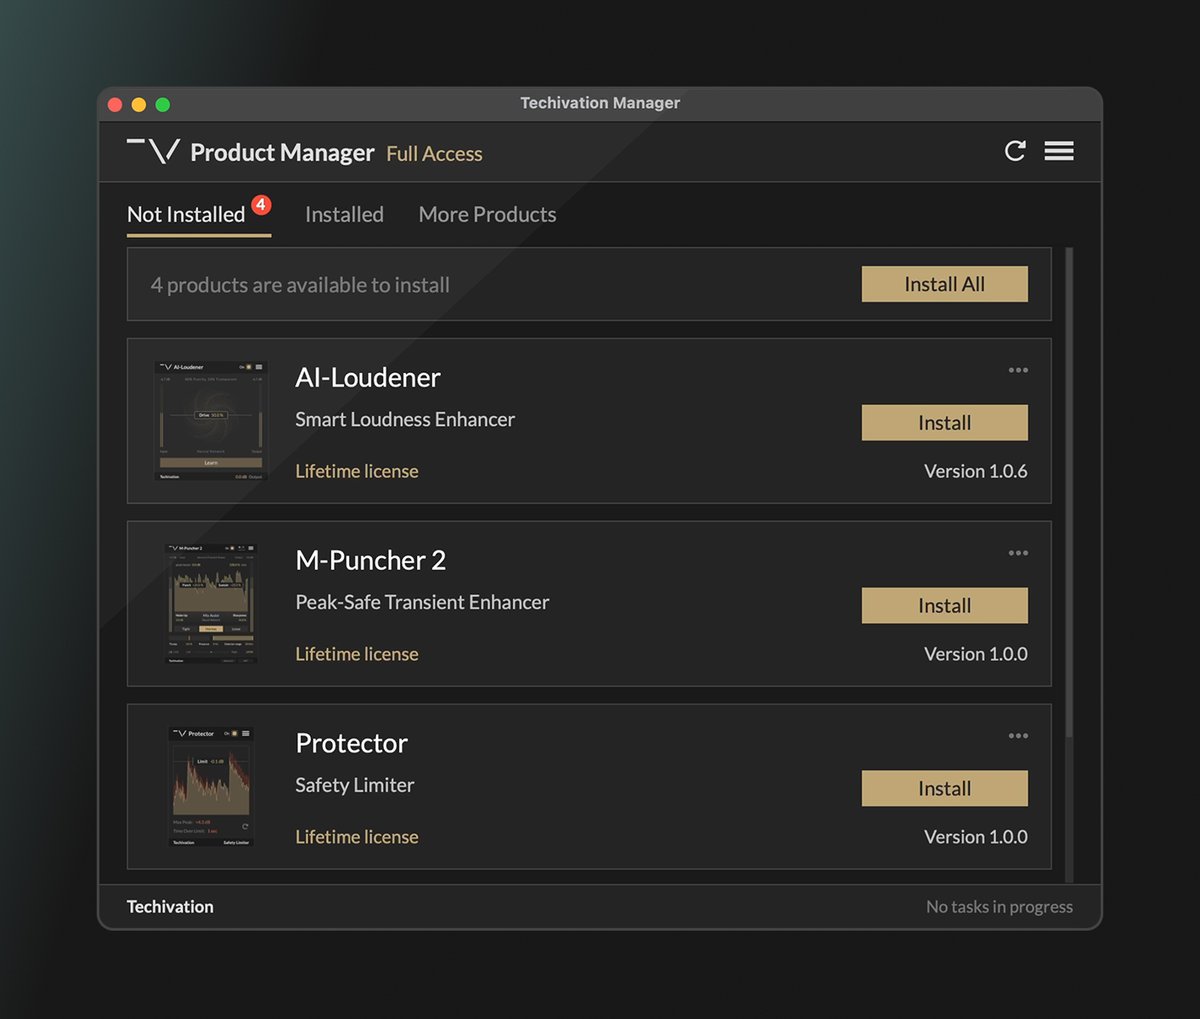Click the AI-Loudener product thumbnail
This screenshot has width=1200, height=1019.
pyautogui.click(x=211, y=421)
